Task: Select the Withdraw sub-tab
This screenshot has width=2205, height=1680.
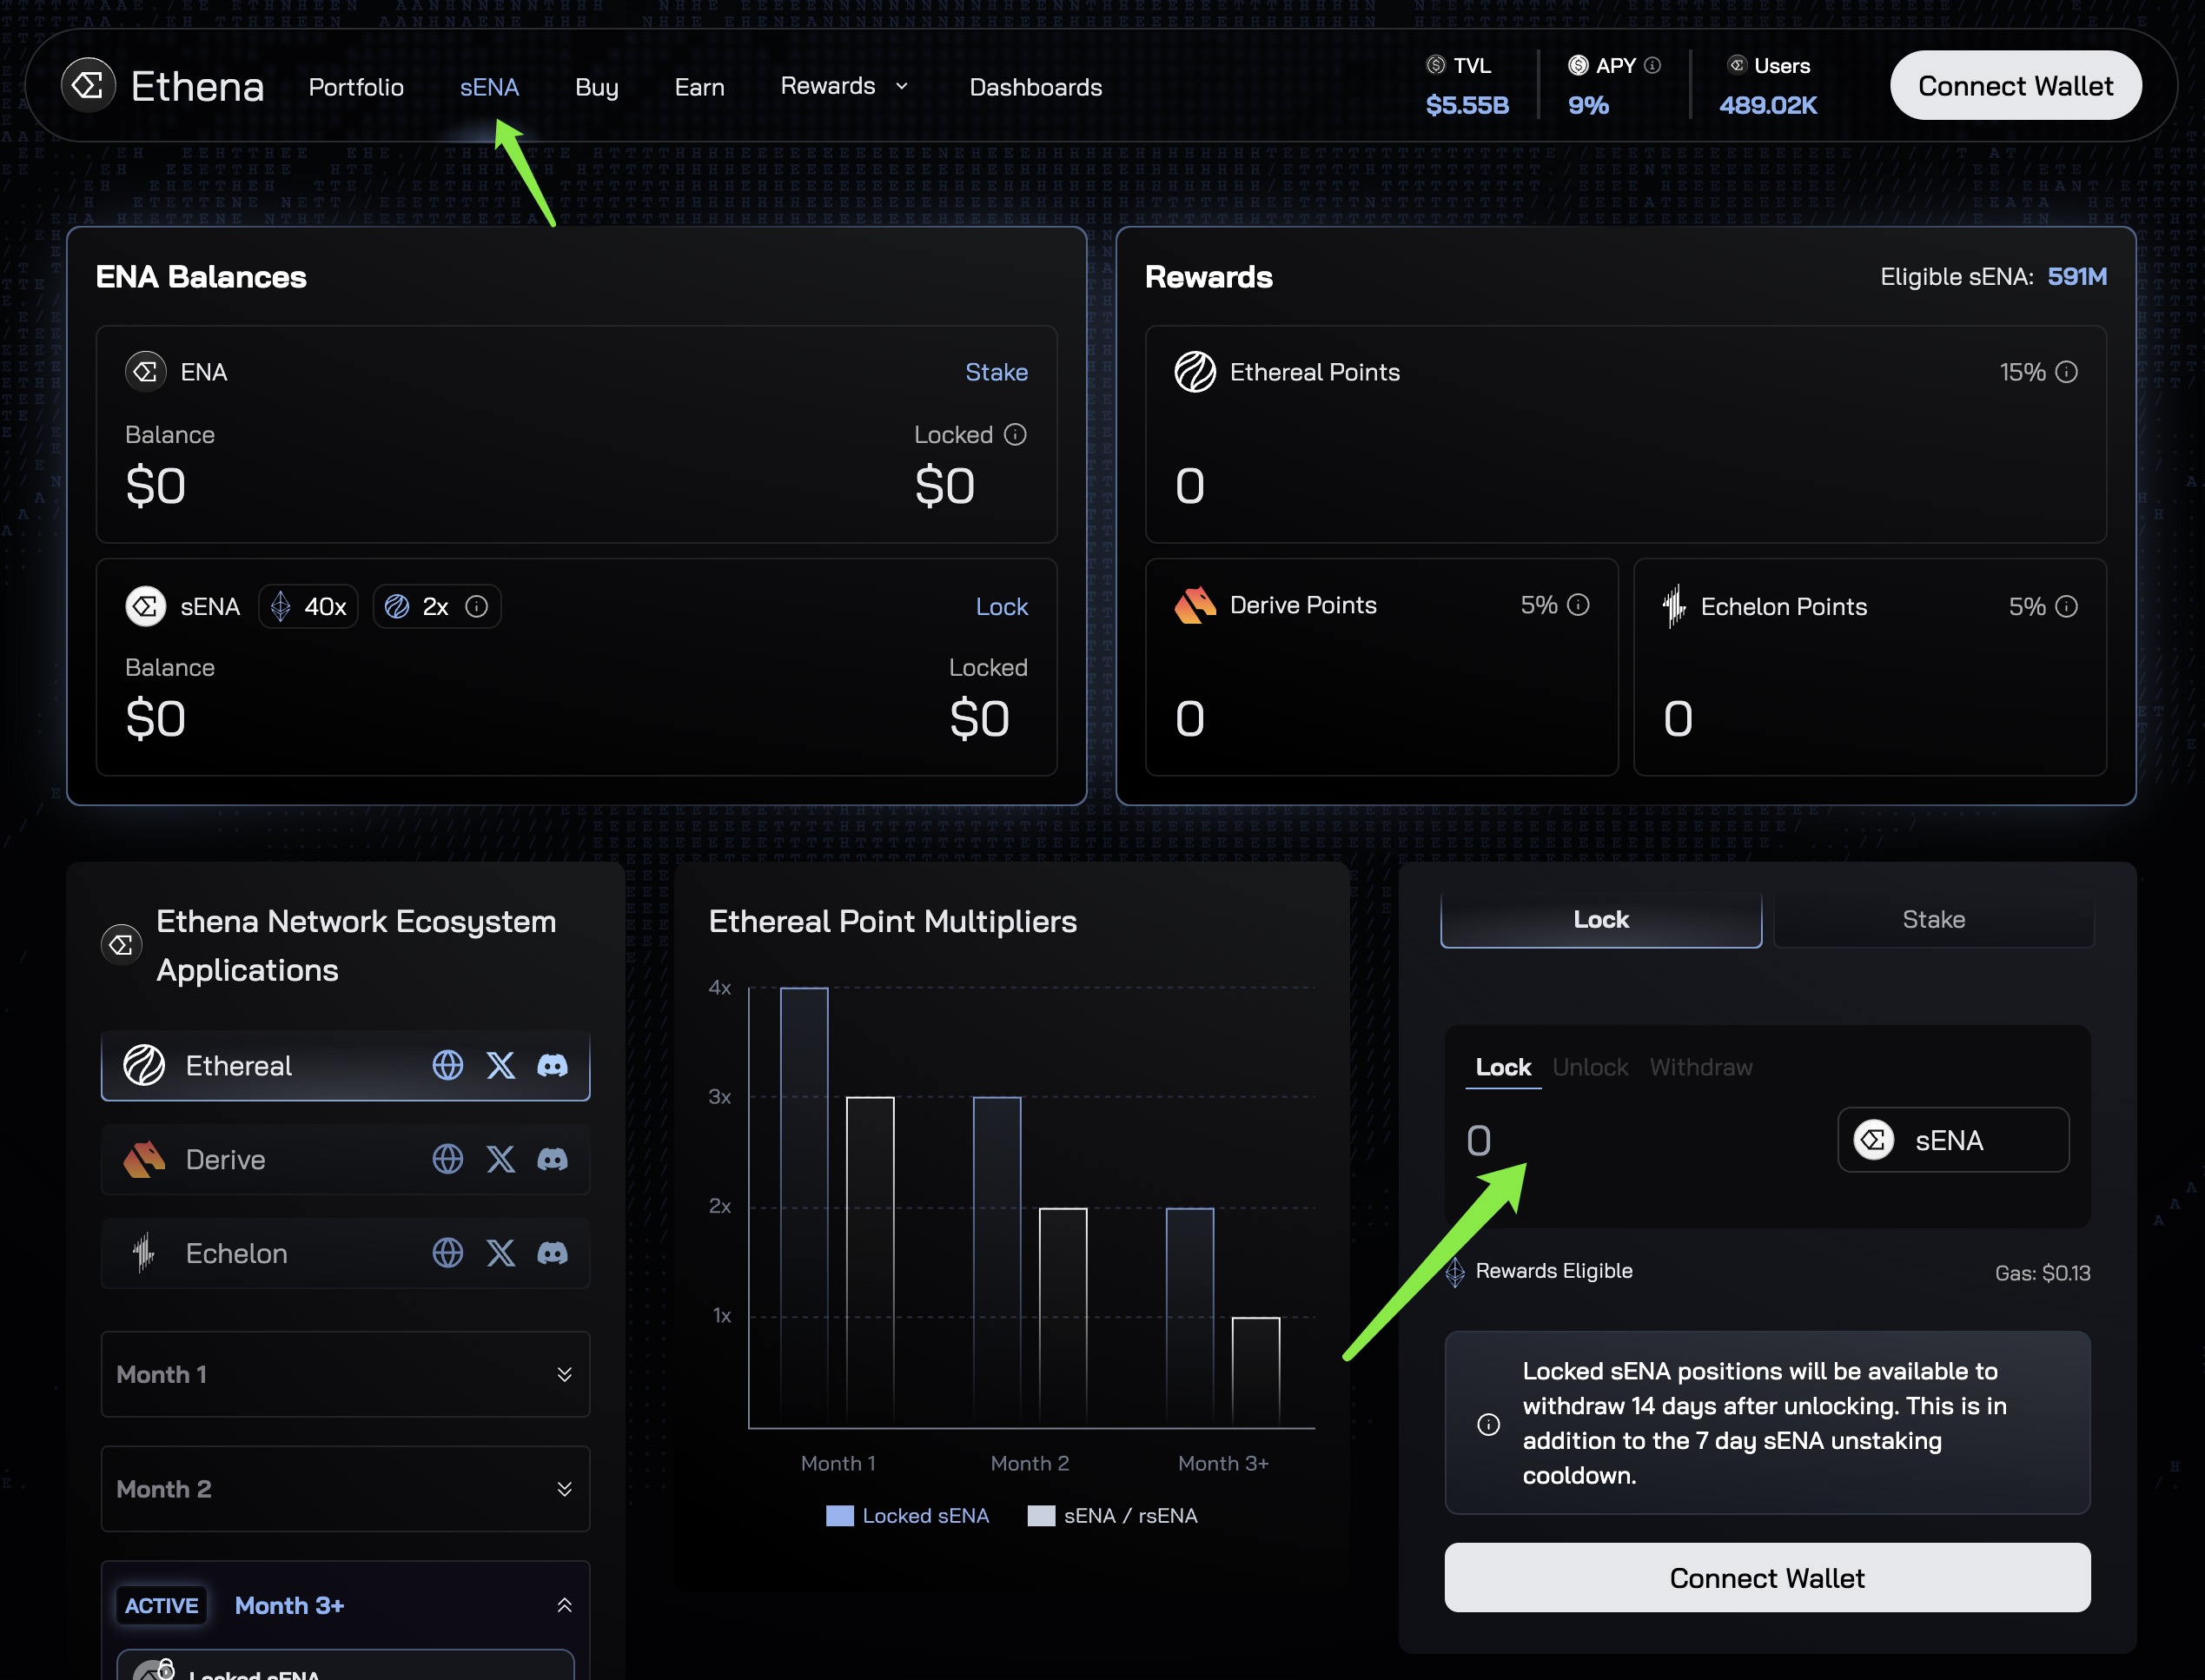Action: pos(1701,1067)
